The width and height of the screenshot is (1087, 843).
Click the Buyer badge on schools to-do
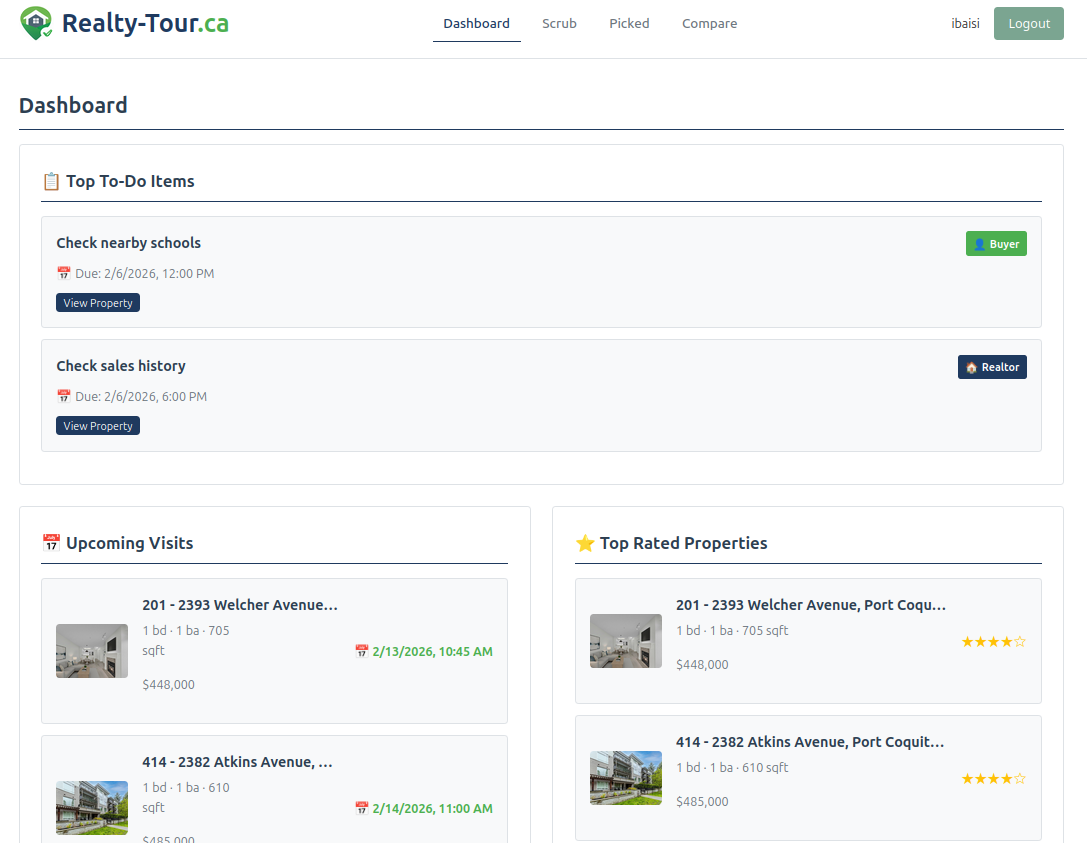(x=996, y=244)
